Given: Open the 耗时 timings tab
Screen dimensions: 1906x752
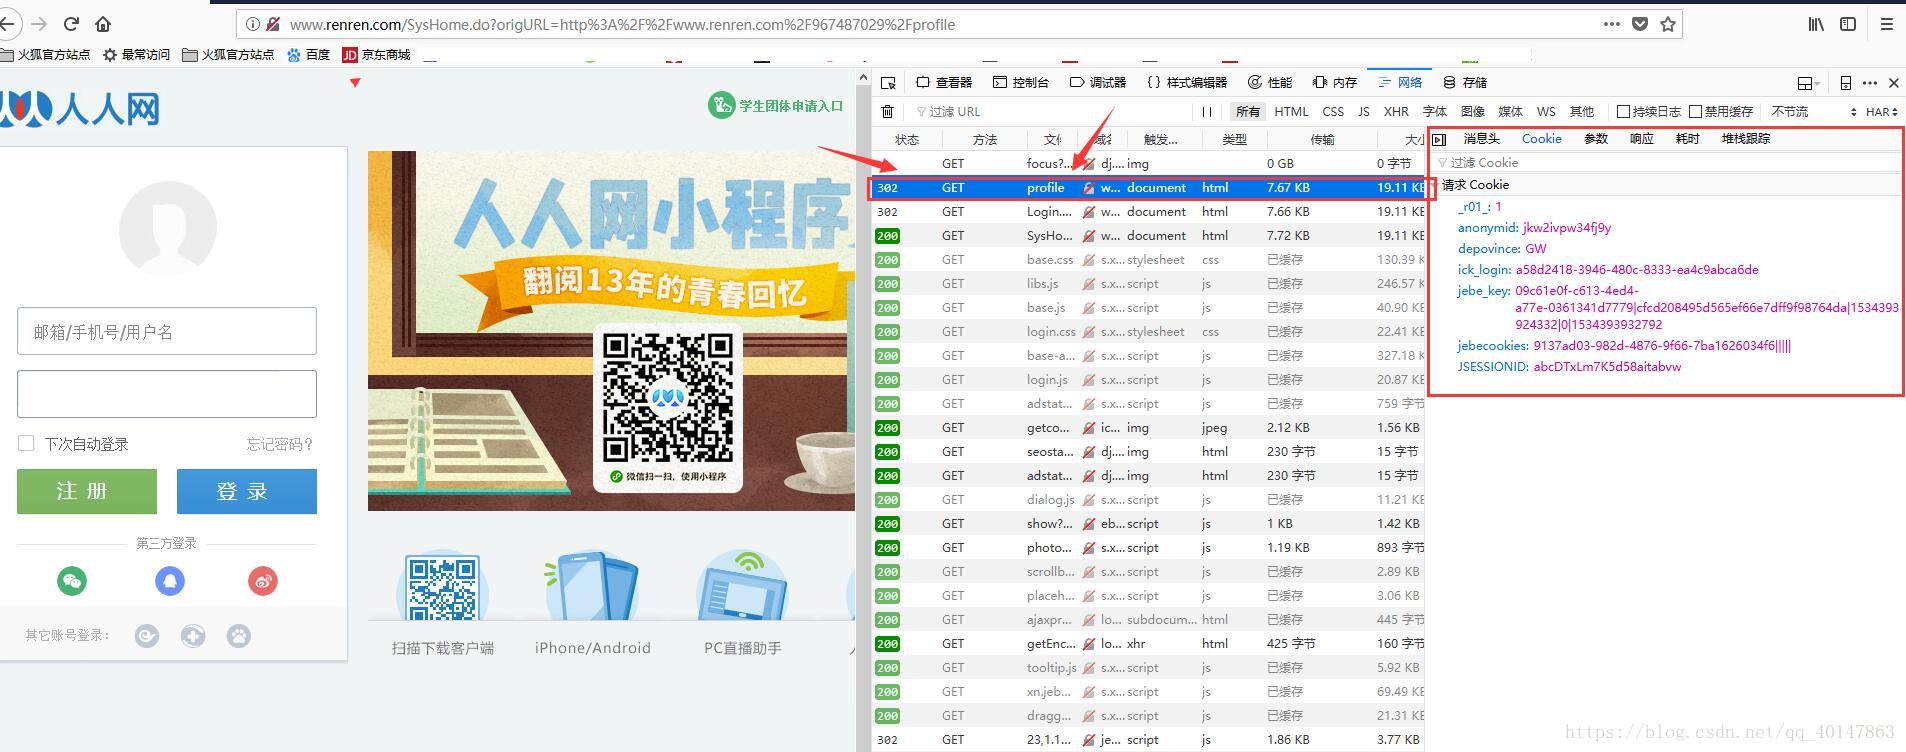Looking at the screenshot, I should 1688,139.
